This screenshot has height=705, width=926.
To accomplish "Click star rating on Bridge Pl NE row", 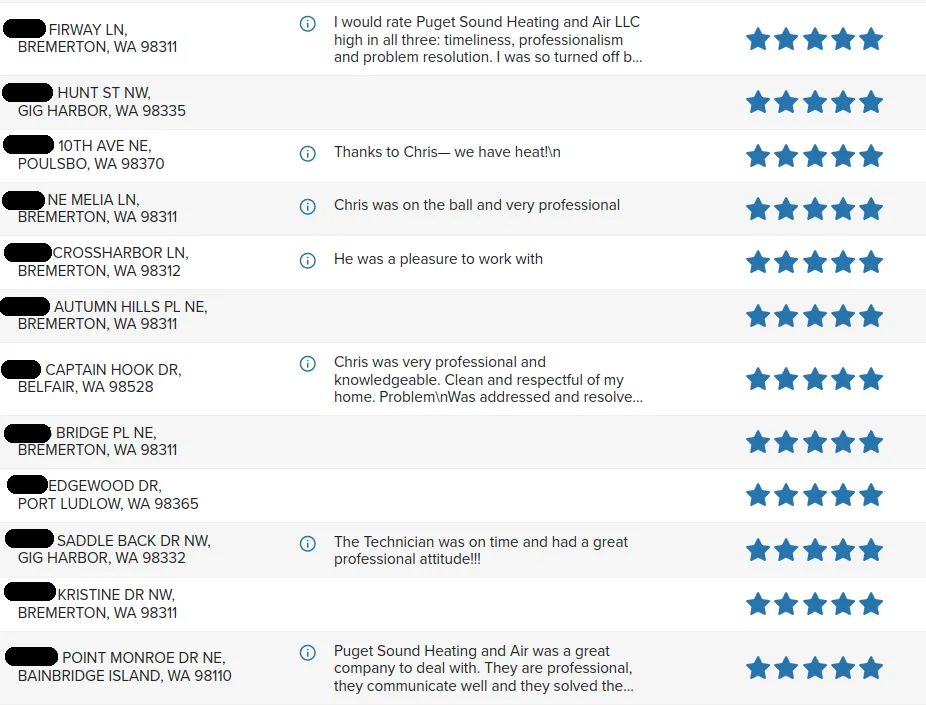I will click(814, 442).
